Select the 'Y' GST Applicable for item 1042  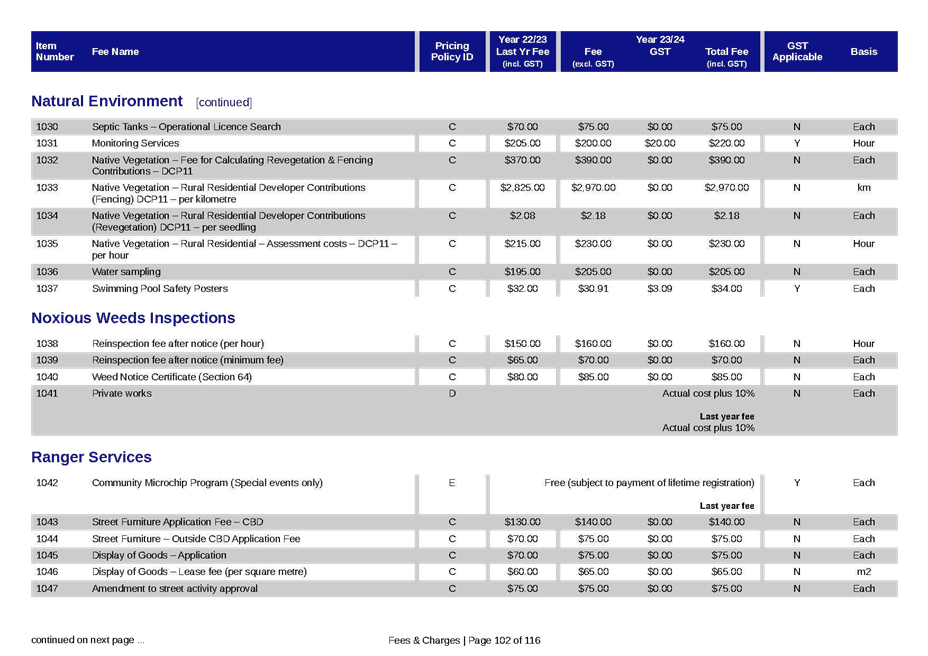tap(797, 483)
